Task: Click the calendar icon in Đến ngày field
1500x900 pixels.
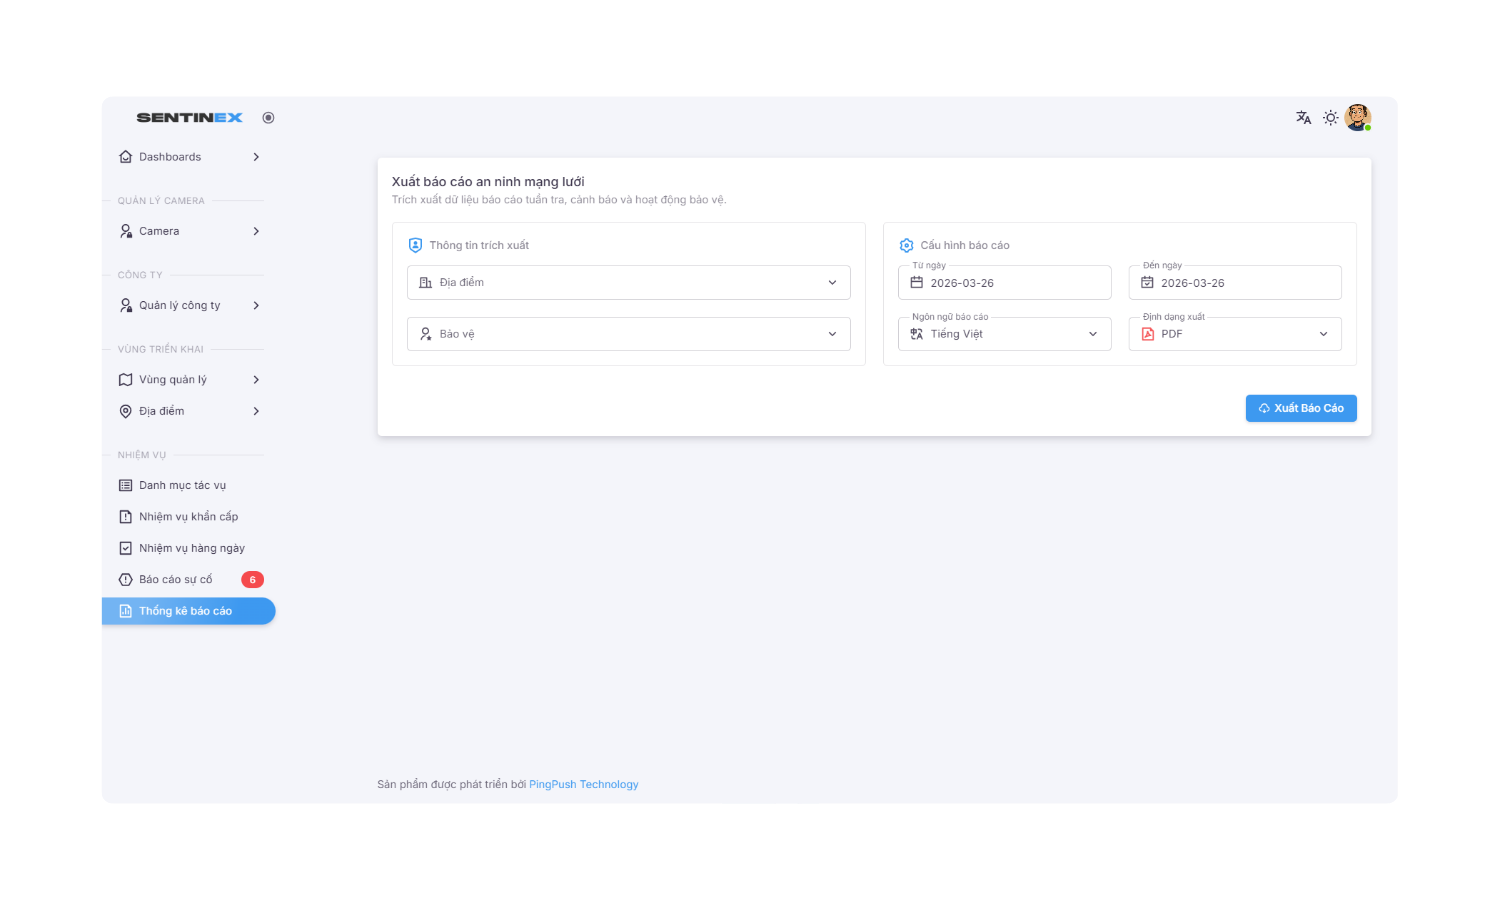Action: pos(1147,283)
